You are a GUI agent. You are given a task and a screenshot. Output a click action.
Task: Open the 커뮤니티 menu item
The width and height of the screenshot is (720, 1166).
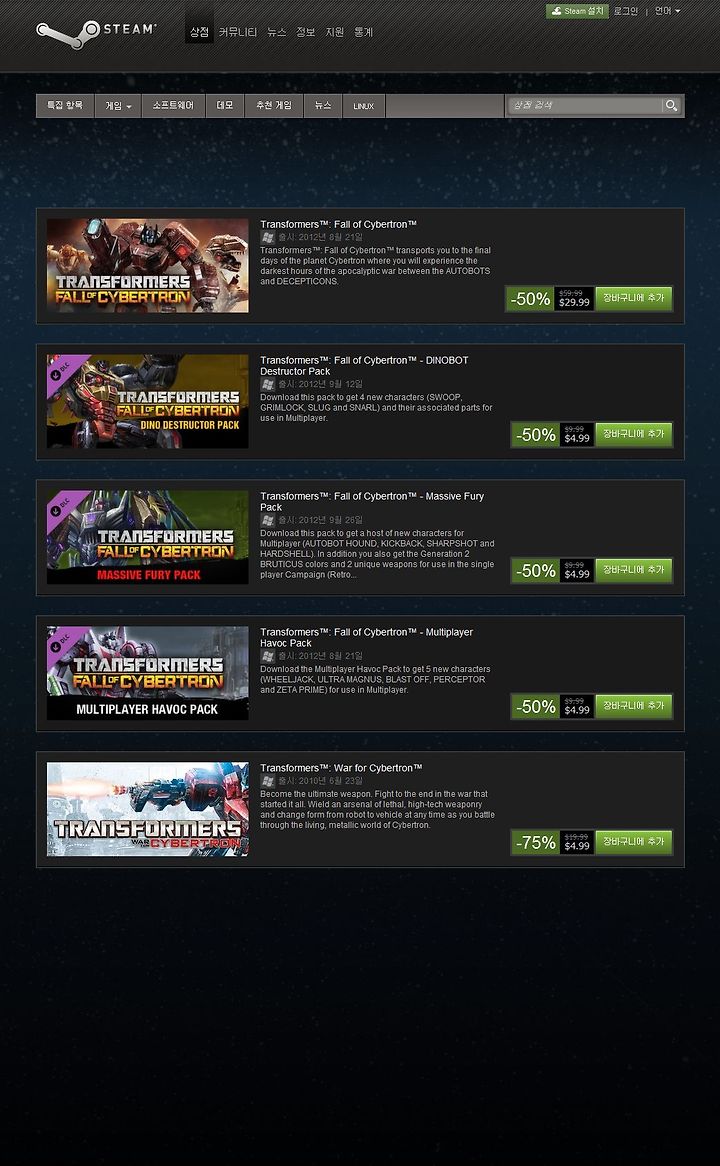(238, 32)
